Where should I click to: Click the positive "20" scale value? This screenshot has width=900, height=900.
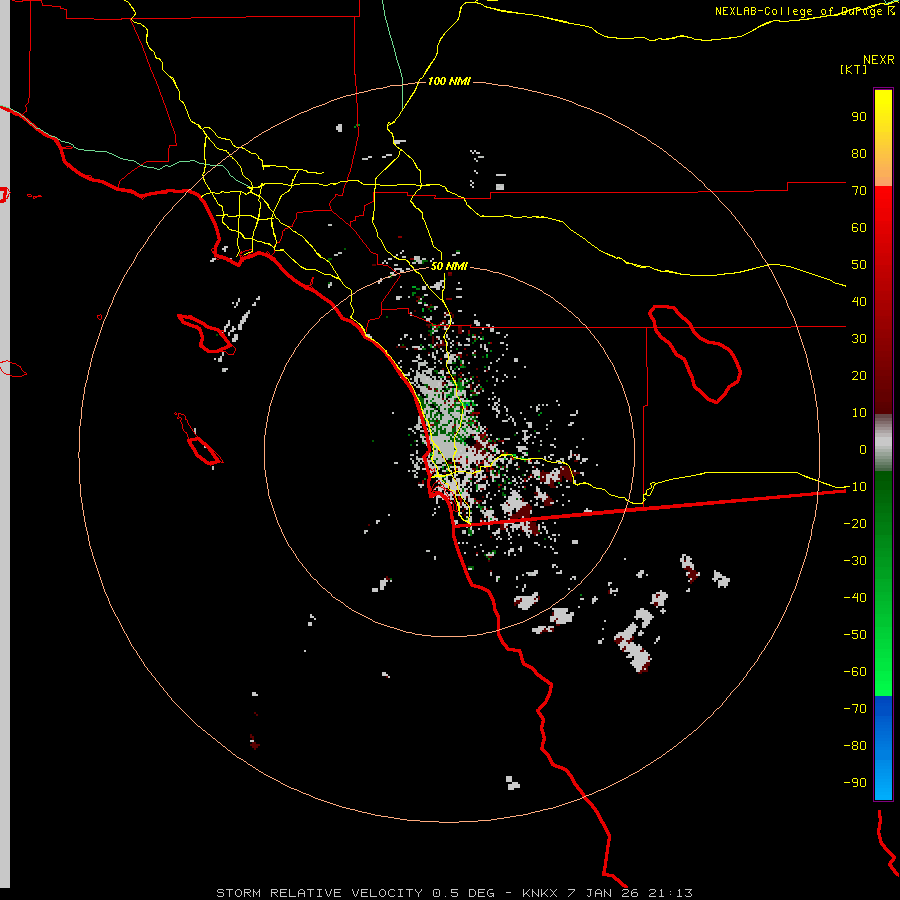[859, 376]
